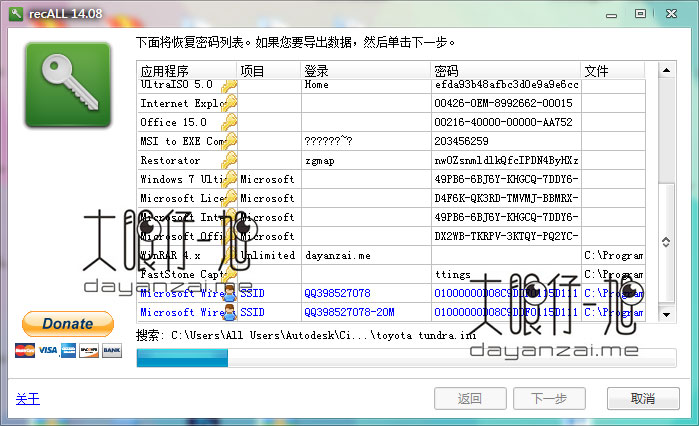Select the Windows 7 Ultimate row

[391, 179]
